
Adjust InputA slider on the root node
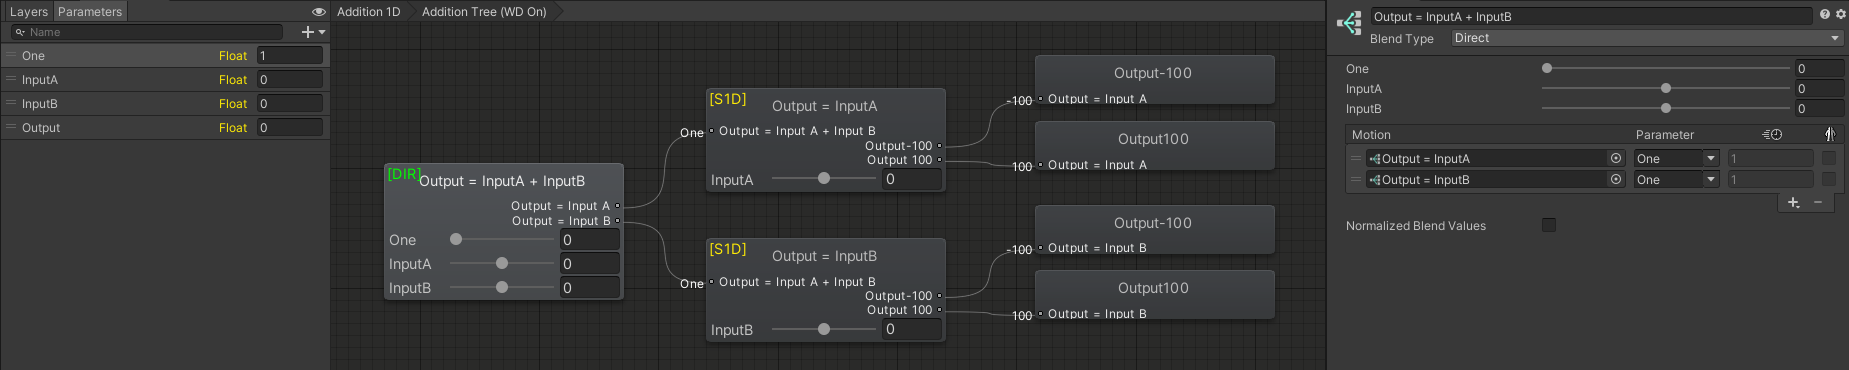502,263
